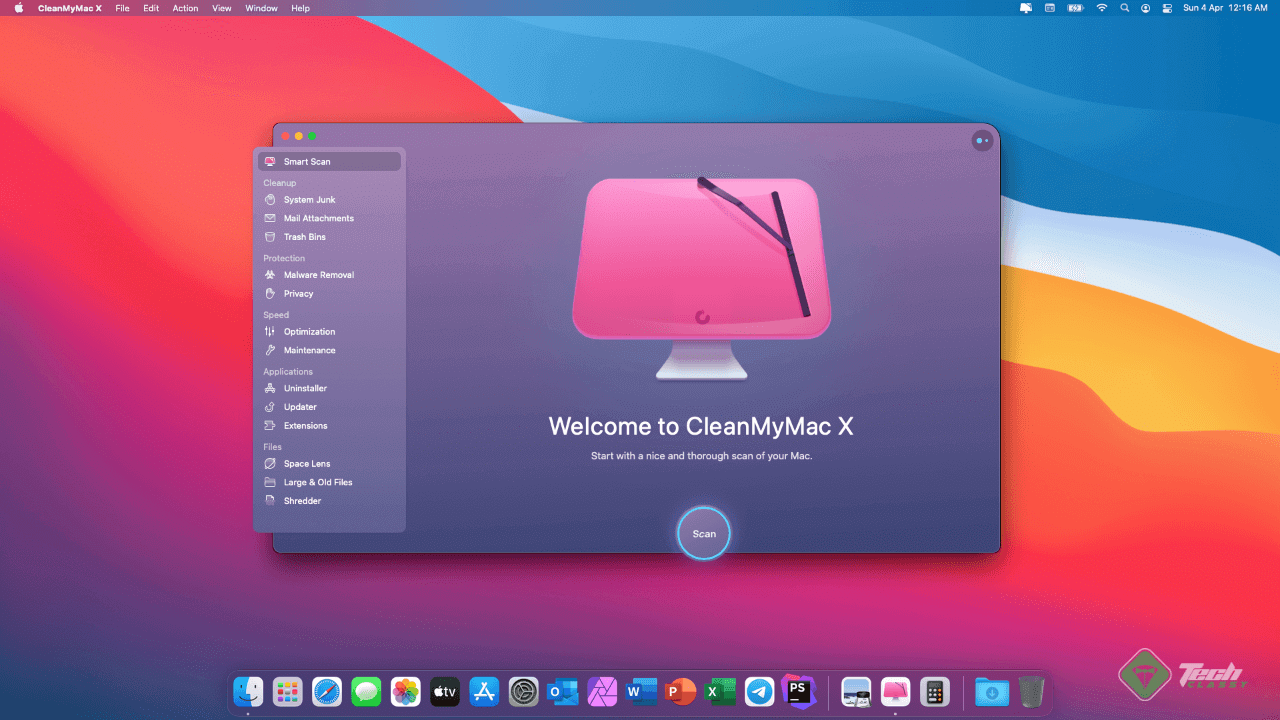Open the Maintenance module
This screenshot has height=720, width=1280.
tap(308, 350)
